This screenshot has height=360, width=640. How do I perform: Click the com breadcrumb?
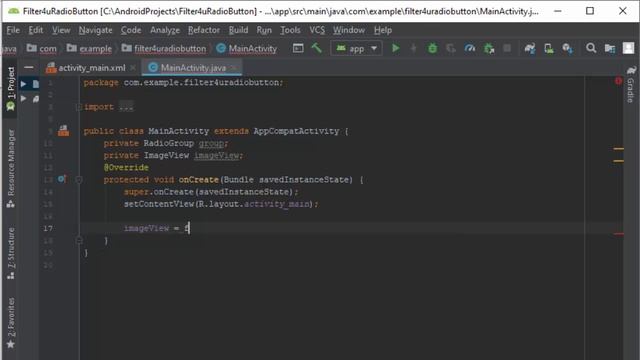[42, 49]
